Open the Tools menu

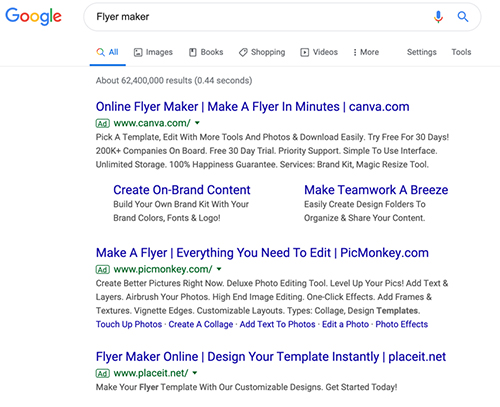(461, 52)
